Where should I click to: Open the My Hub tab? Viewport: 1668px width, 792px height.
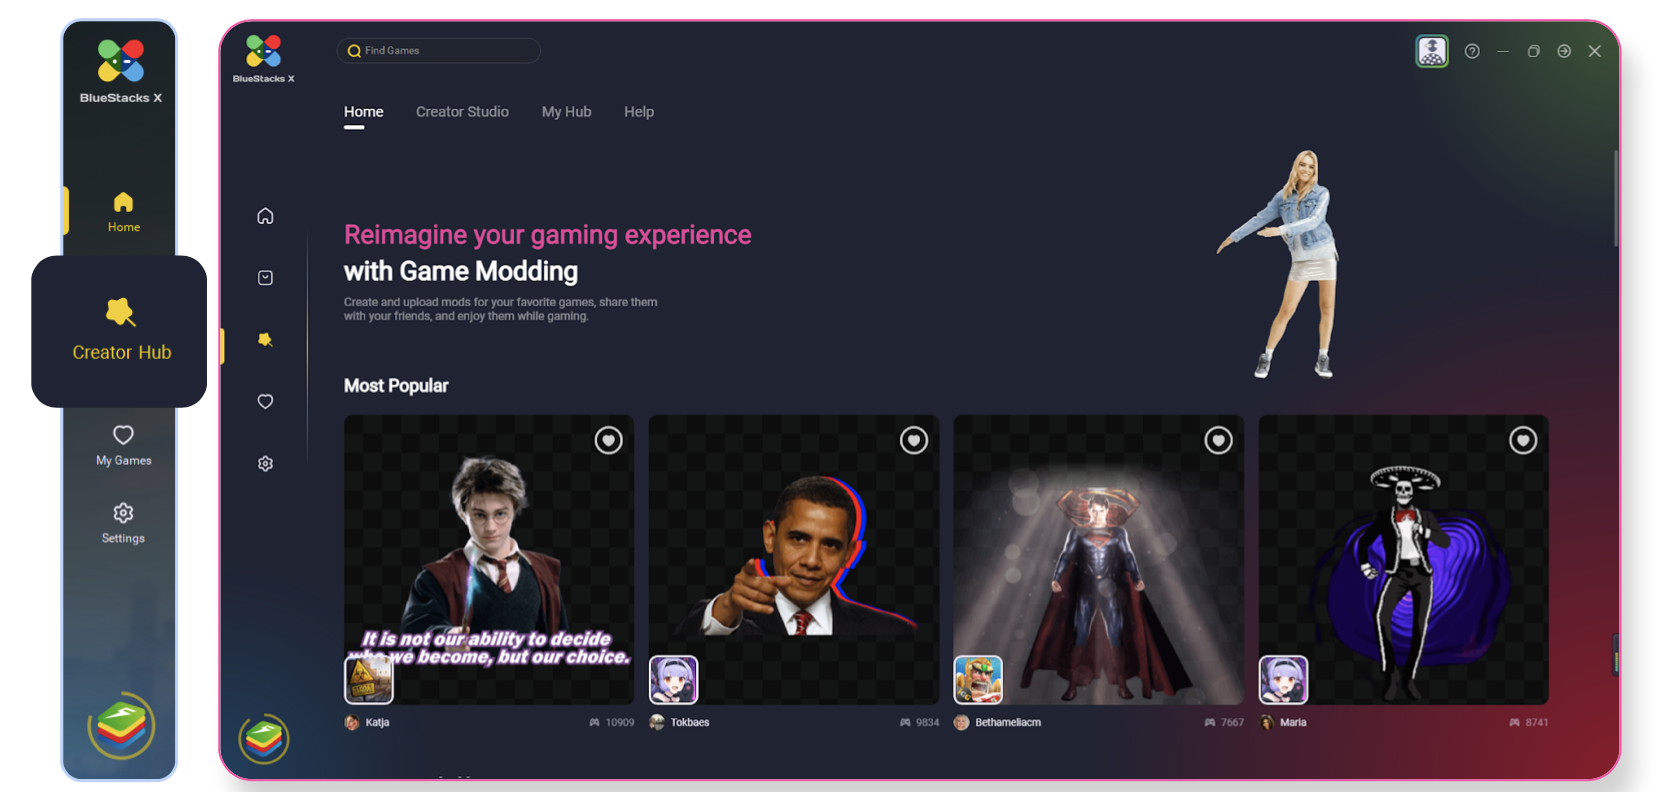566,112
